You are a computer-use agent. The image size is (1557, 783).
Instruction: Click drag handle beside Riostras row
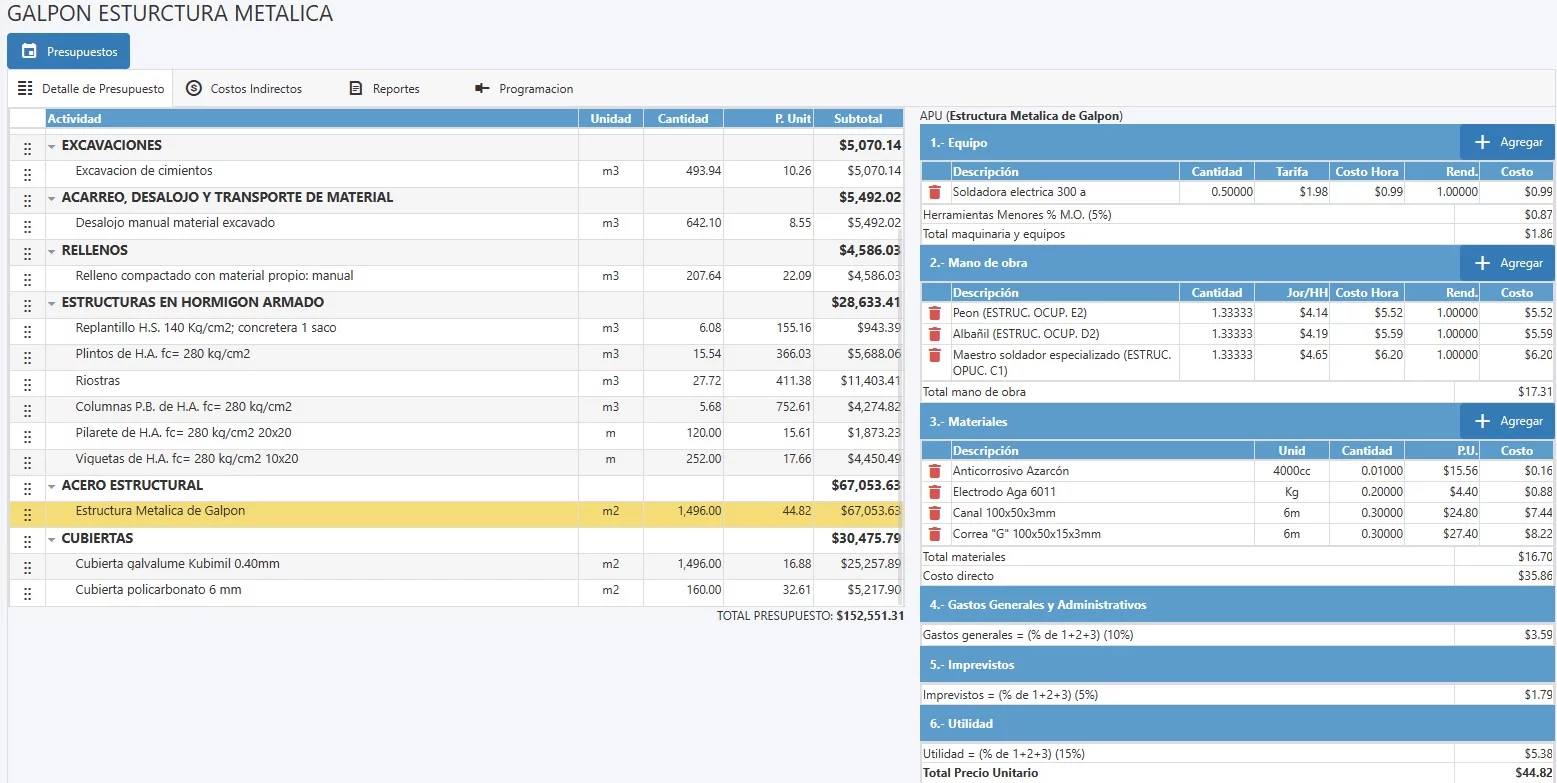(27, 382)
